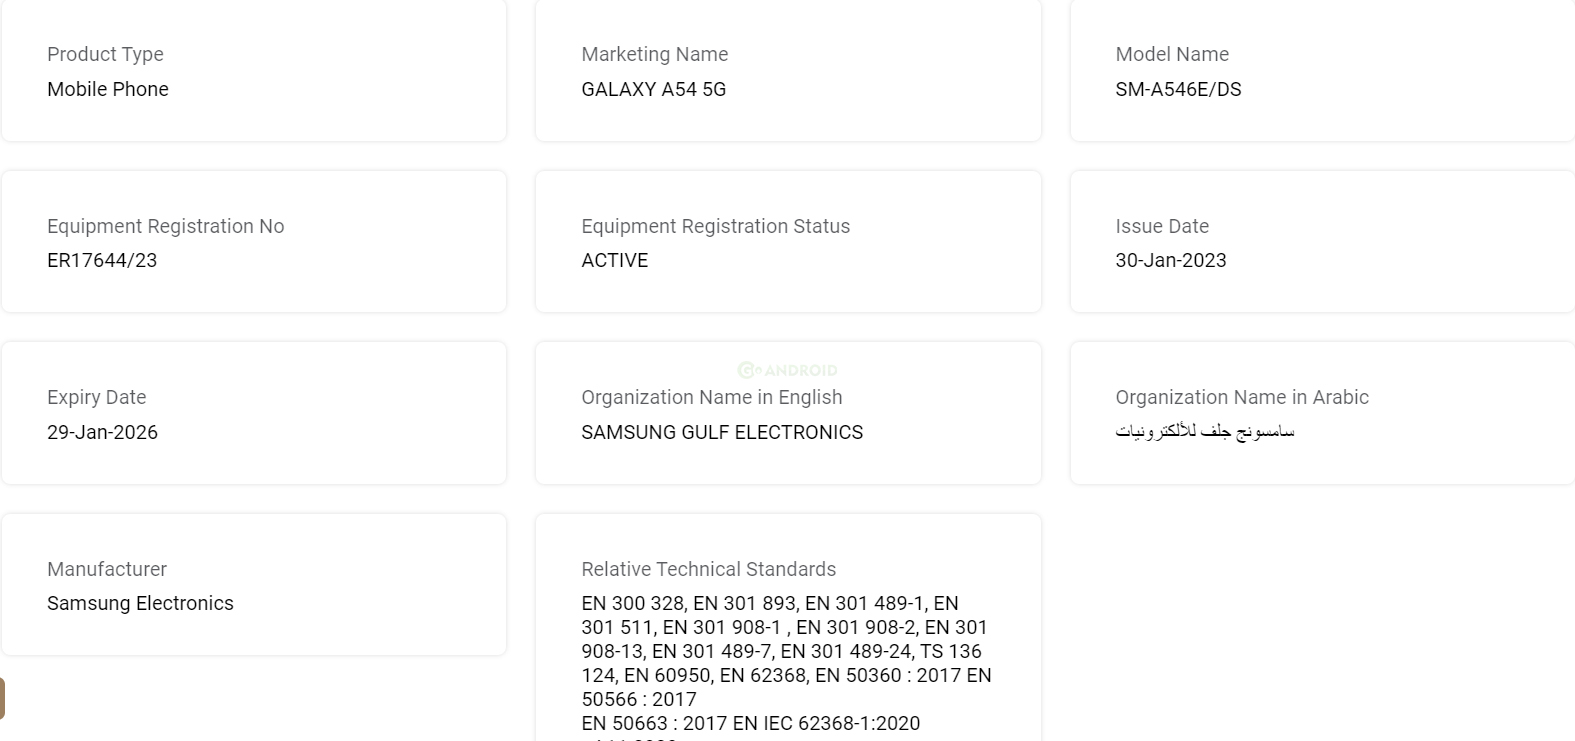
Task: Click the Mobile Phone product type value
Action: click(x=108, y=89)
